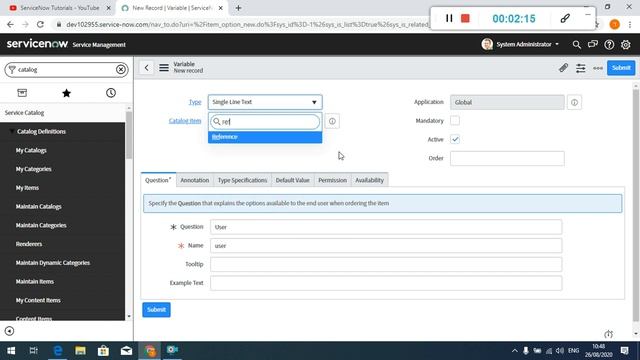Clear the catalog navigation filter
Viewport: 640px width, 360px height.
coord(120,70)
